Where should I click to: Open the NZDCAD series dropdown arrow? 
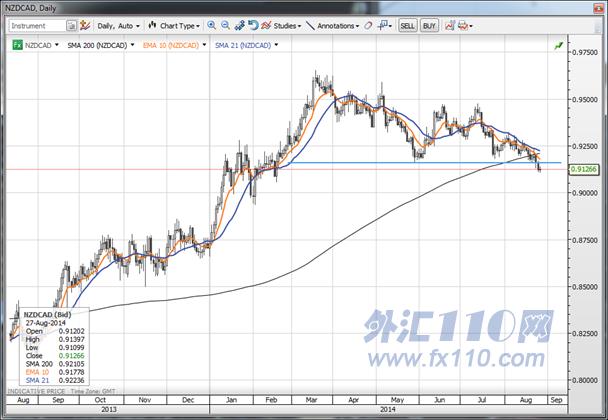(57, 45)
